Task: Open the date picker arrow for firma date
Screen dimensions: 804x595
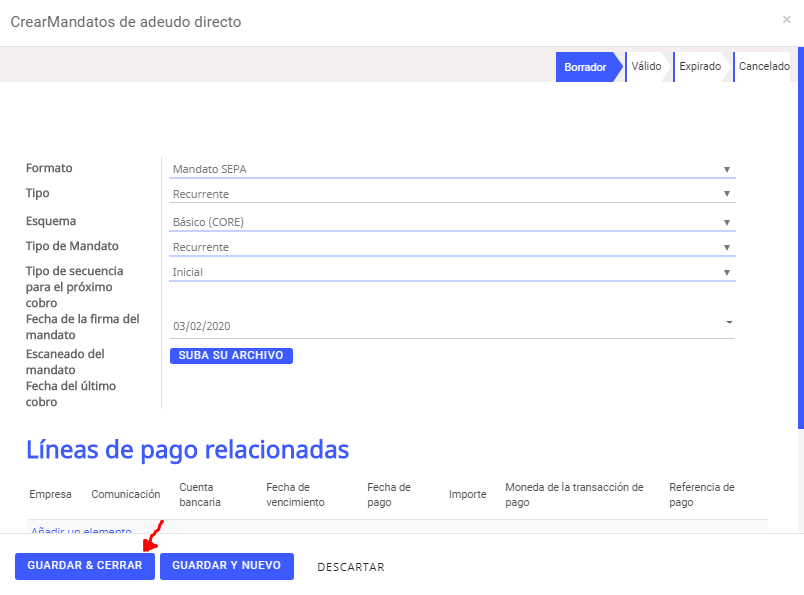Action: click(x=729, y=323)
